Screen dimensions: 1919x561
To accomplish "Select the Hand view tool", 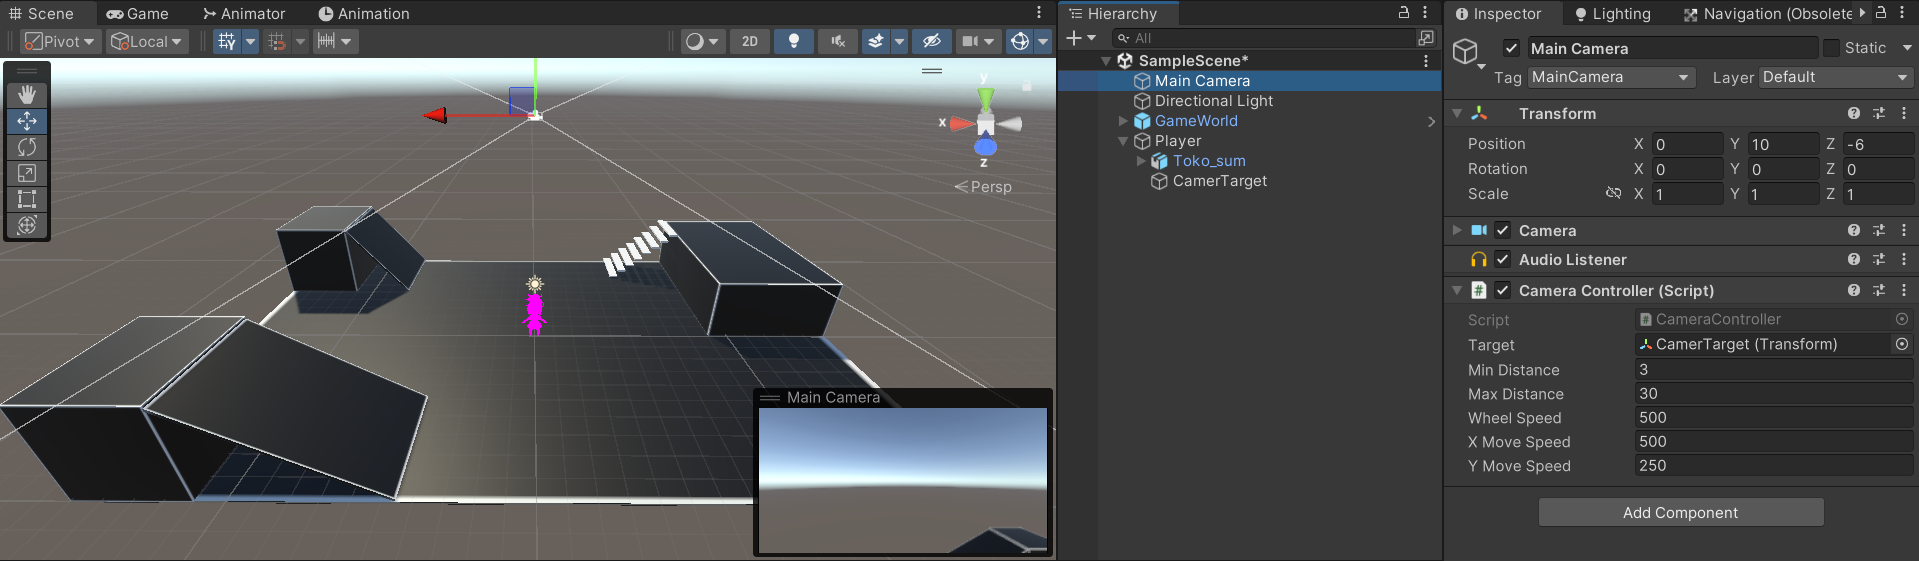I will pyautogui.click(x=27, y=94).
